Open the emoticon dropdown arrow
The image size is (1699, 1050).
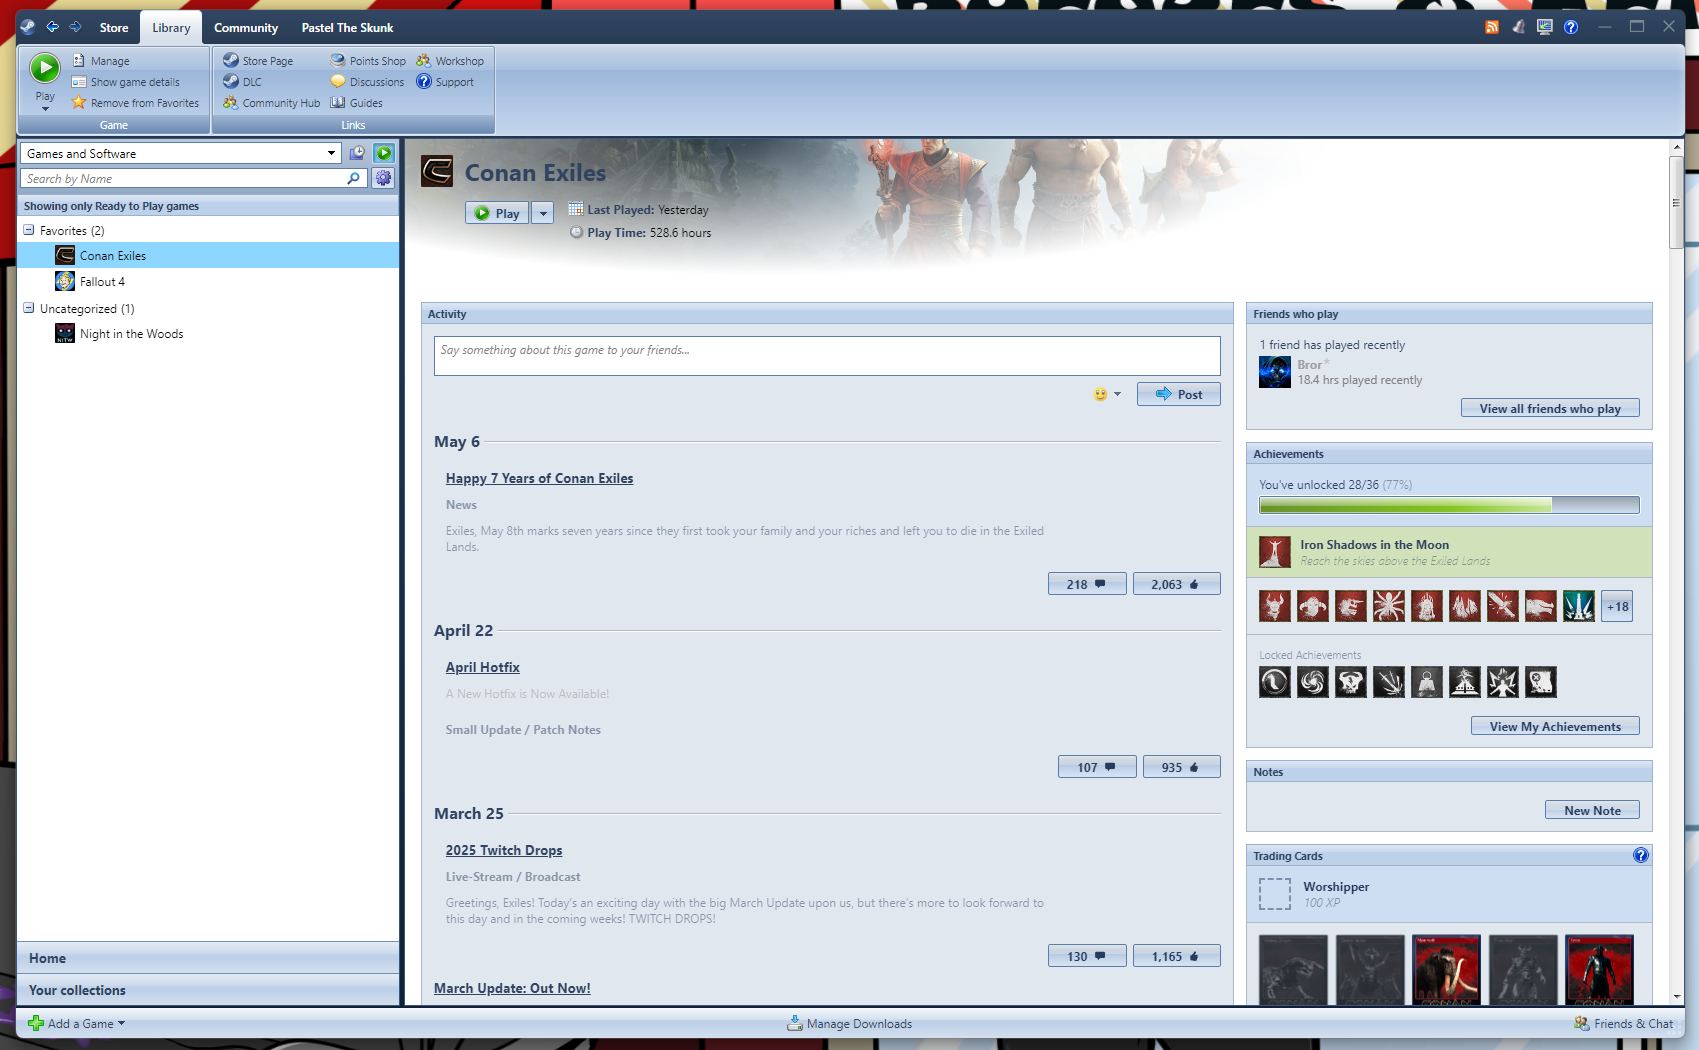[x=1117, y=394]
